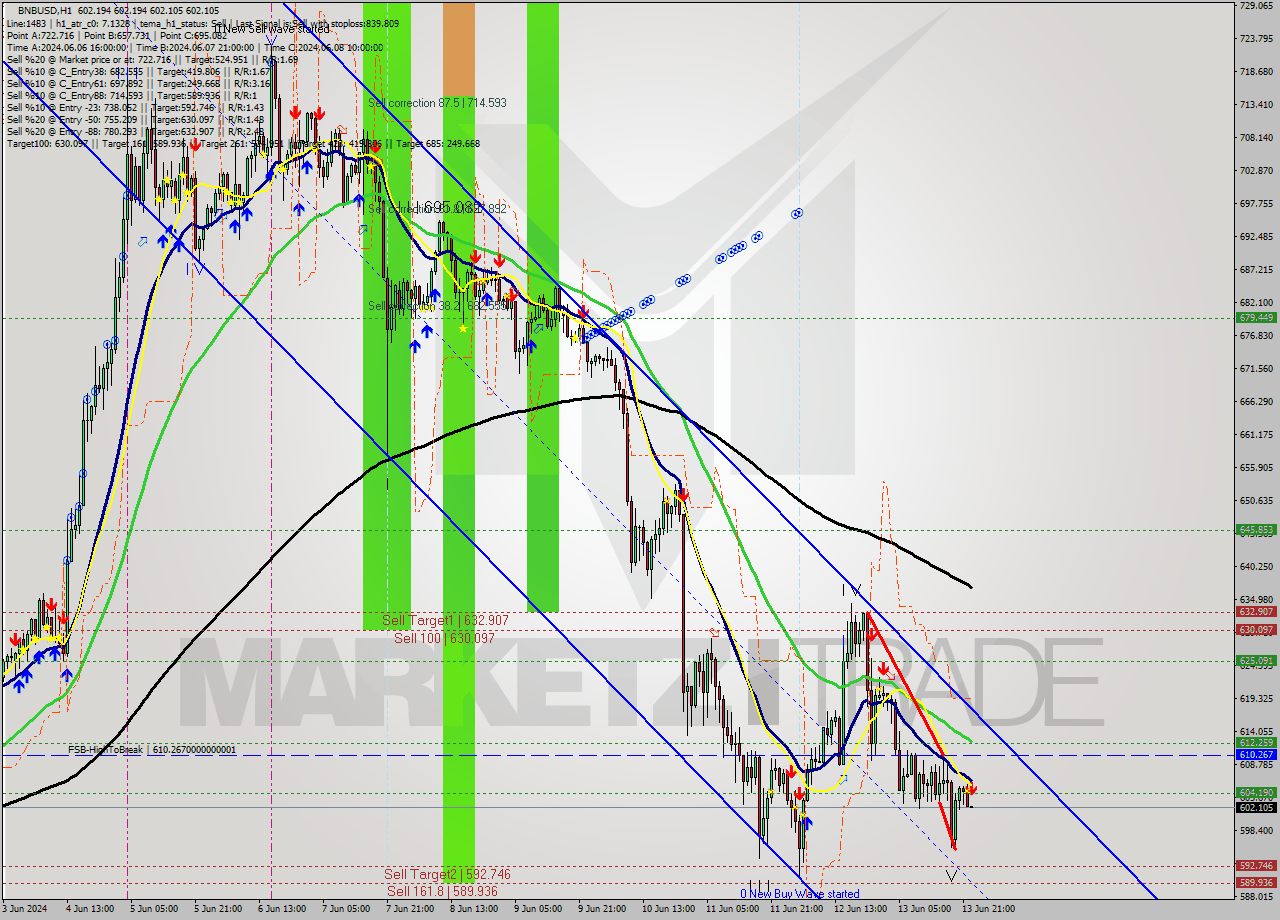The image size is (1280, 920).
Task: Click the BNBUSD,H1 chart title
Action: pyautogui.click(x=46, y=10)
